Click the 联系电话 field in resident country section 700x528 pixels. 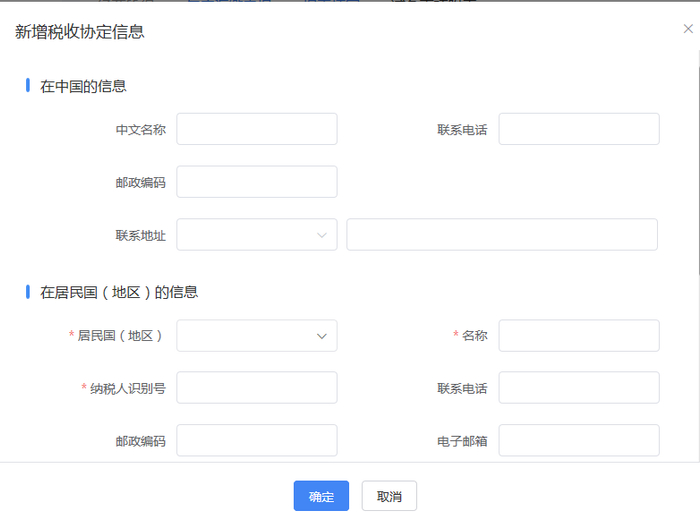(x=579, y=387)
